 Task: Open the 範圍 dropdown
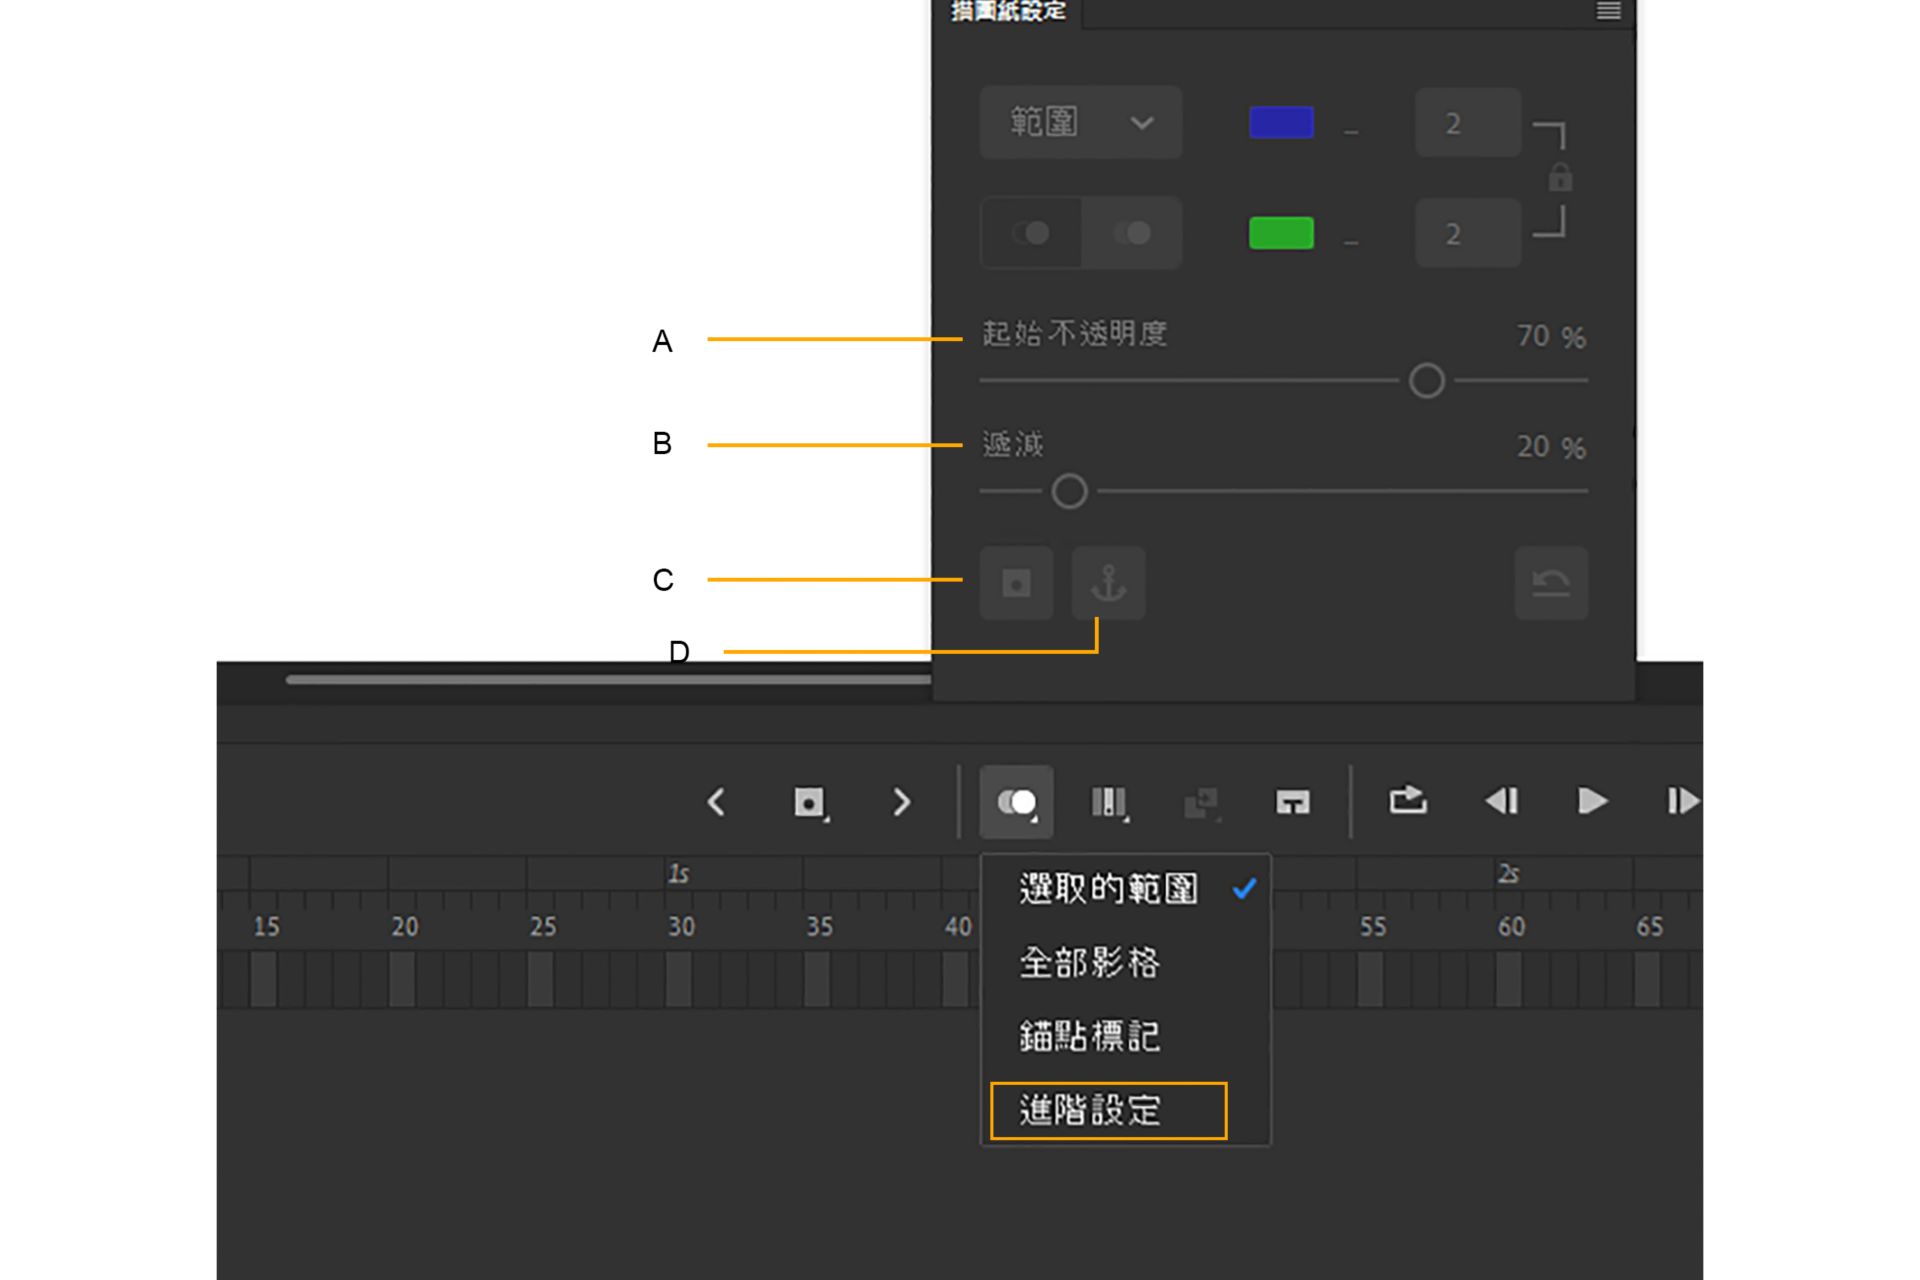(1080, 123)
